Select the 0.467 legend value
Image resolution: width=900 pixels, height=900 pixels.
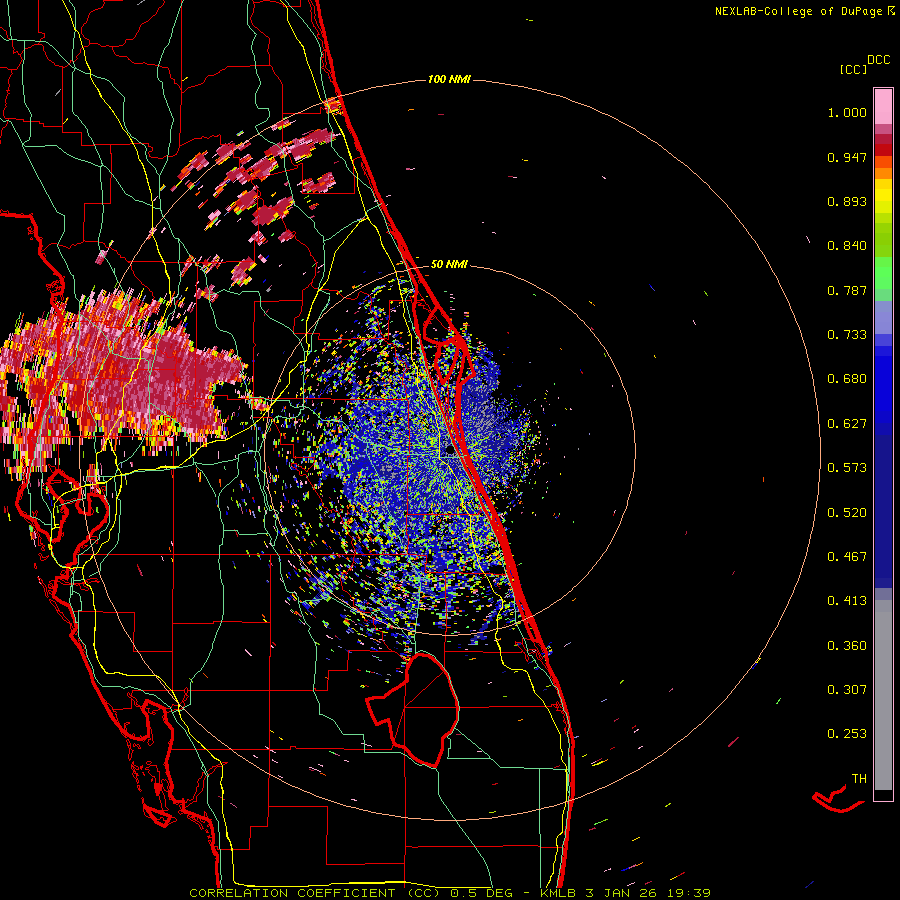click(x=847, y=557)
